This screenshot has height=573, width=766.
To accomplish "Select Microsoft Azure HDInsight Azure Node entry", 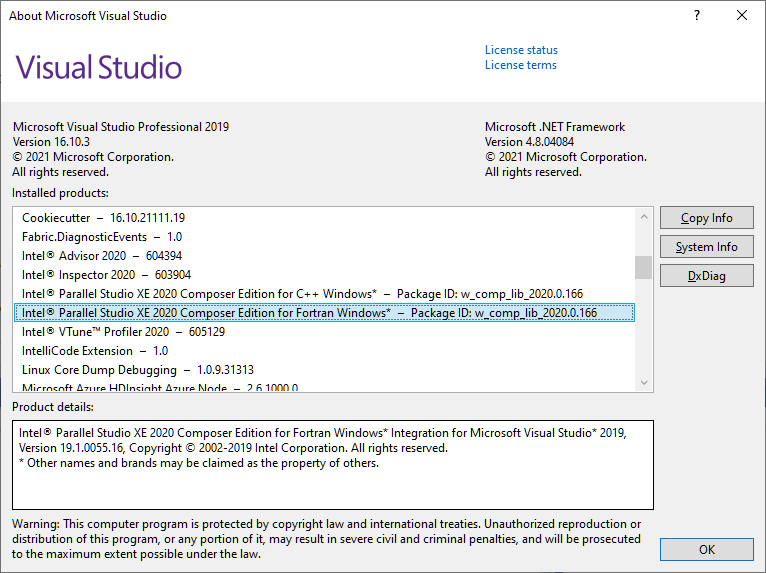I will [159, 388].
